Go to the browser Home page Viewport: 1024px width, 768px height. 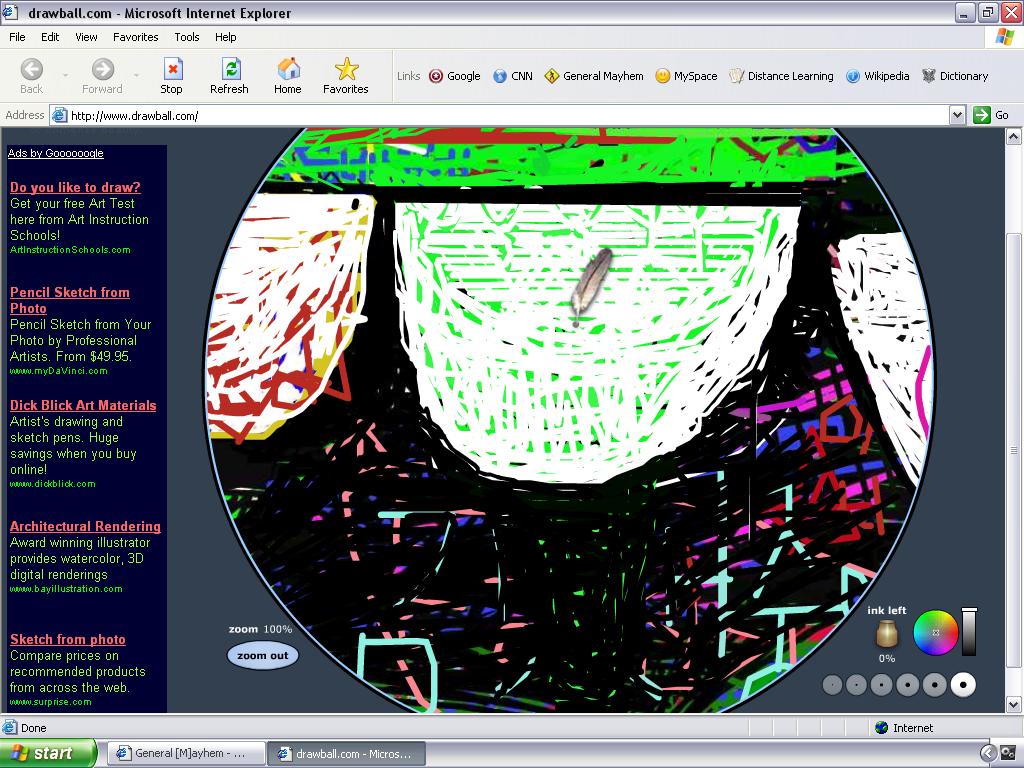(288, 76)
